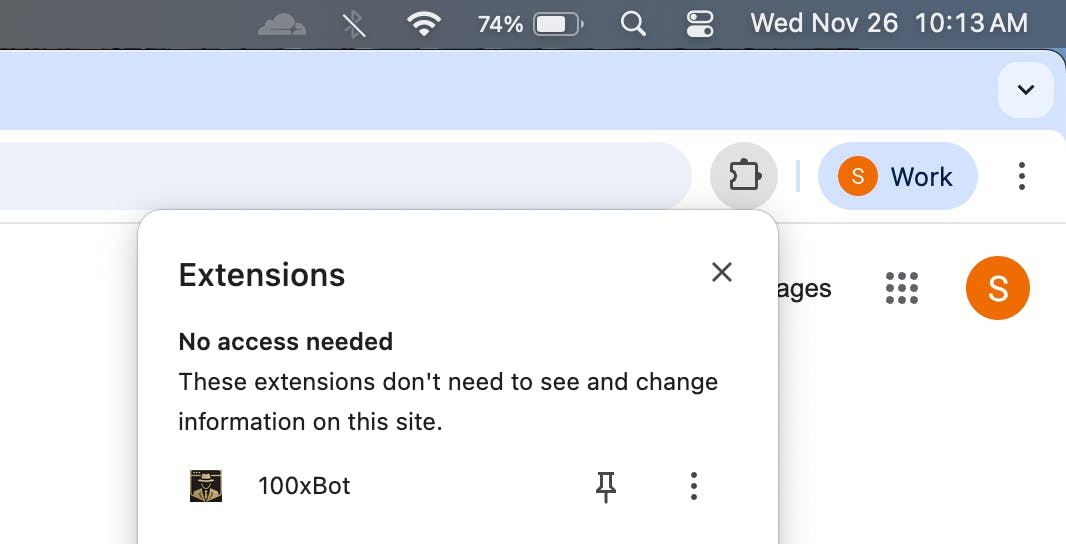Click the Bluetooth status icon
1066x544 pixels.
pos(354,24)
